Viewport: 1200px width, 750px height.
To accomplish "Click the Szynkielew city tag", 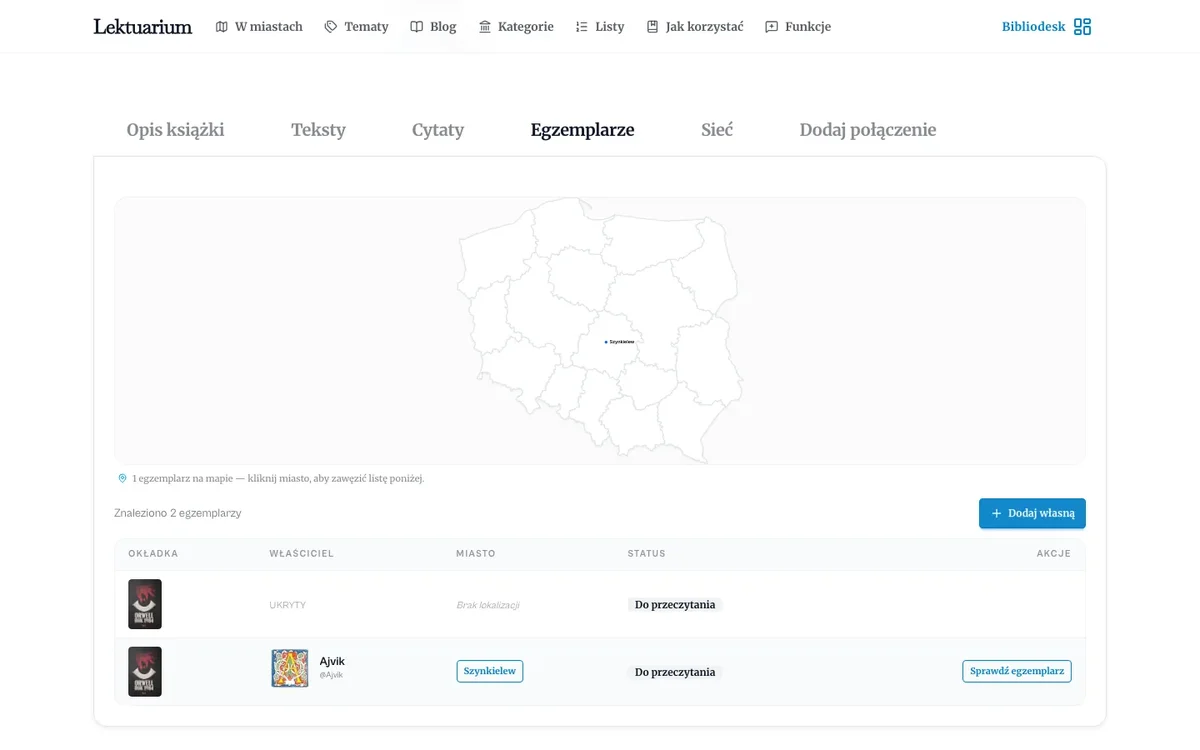I will (490, 671).
